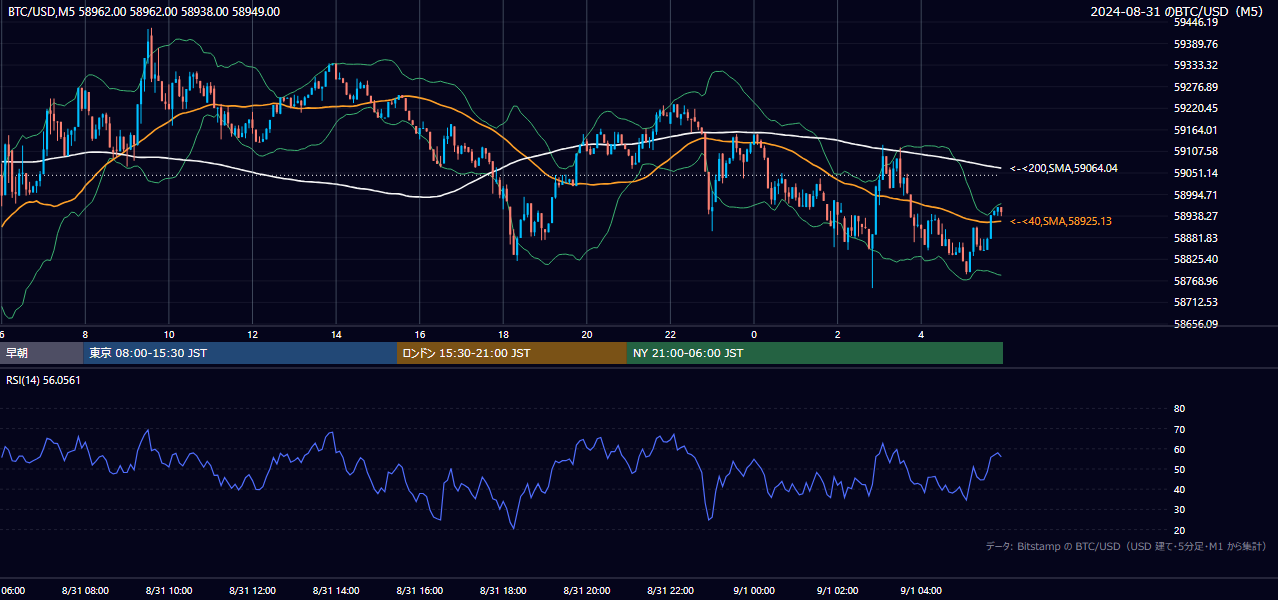This screenshot has width=1278, height=600.
Task: Click the 8/31 16:00 time label
Action: (420, 591)
